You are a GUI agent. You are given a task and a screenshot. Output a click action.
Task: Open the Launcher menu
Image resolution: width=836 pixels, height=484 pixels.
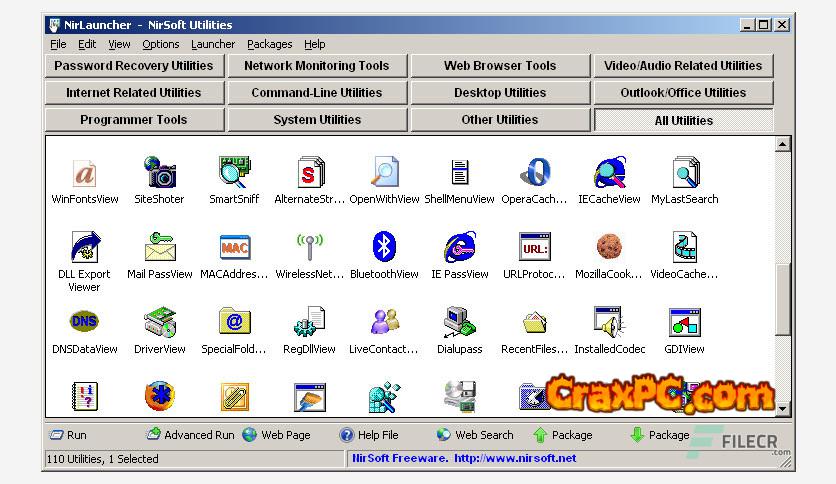tap(213, 44)
